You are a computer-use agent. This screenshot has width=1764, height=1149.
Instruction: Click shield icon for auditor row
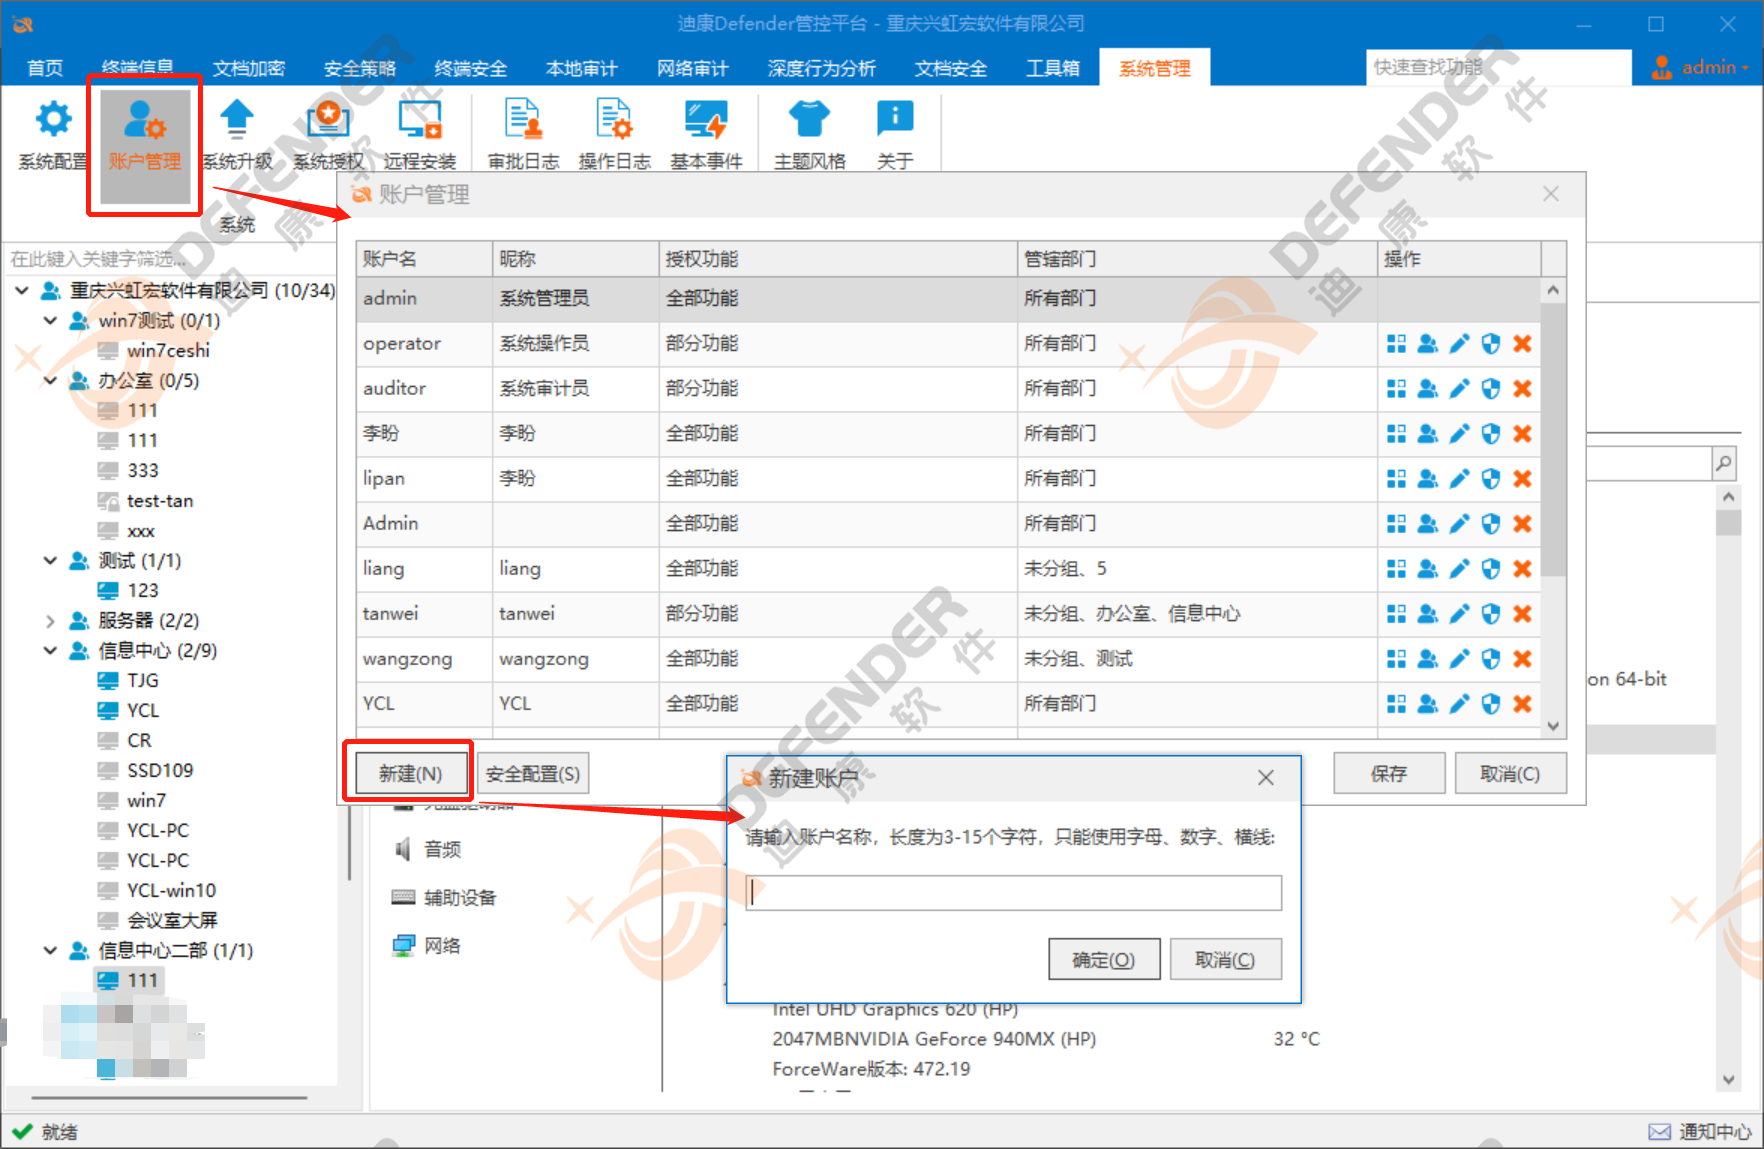[x=1491, y=389]
